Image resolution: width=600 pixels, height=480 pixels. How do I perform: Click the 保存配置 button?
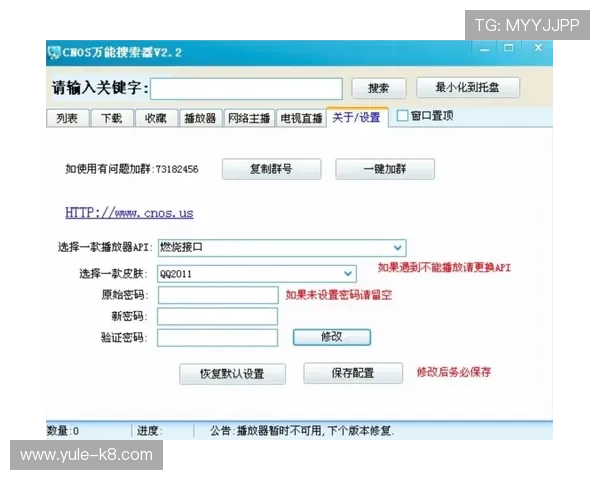coord(353,373)
